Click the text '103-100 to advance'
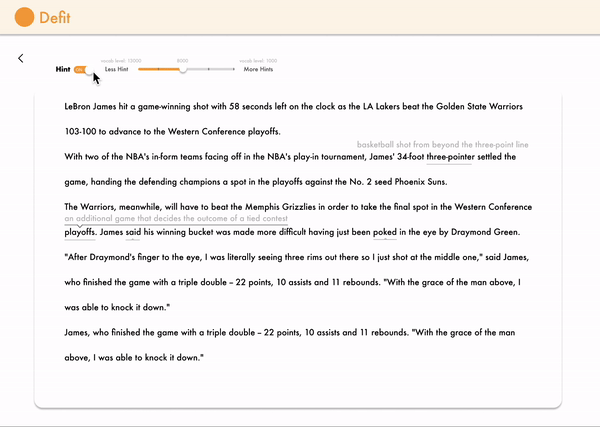 [x=103, y=132]
